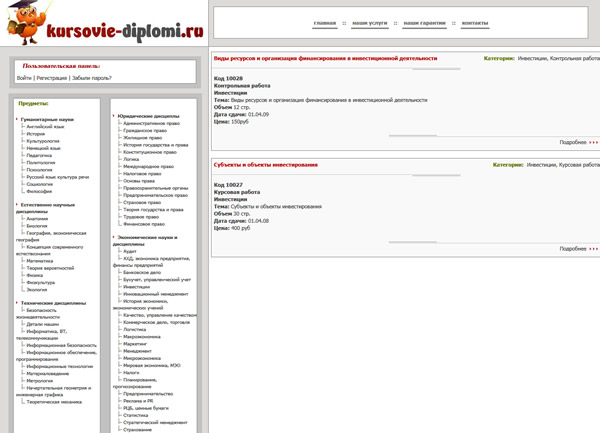
Task: Select «Административное право» subject
Action: click(x=152, y=123)
